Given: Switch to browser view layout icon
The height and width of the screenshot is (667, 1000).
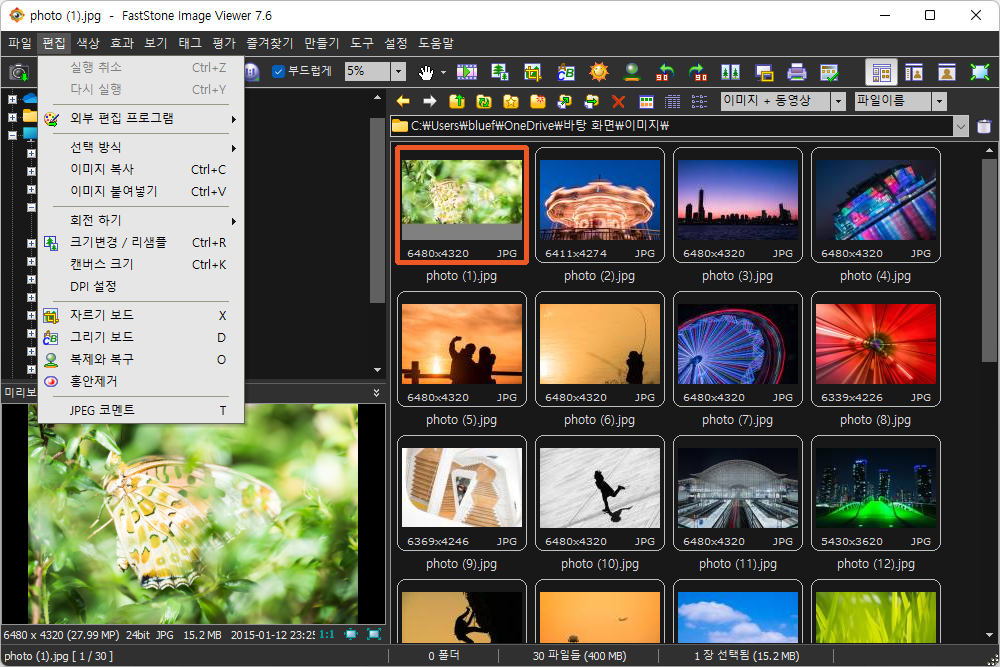Looking at the screenshot, I should 881,72.
